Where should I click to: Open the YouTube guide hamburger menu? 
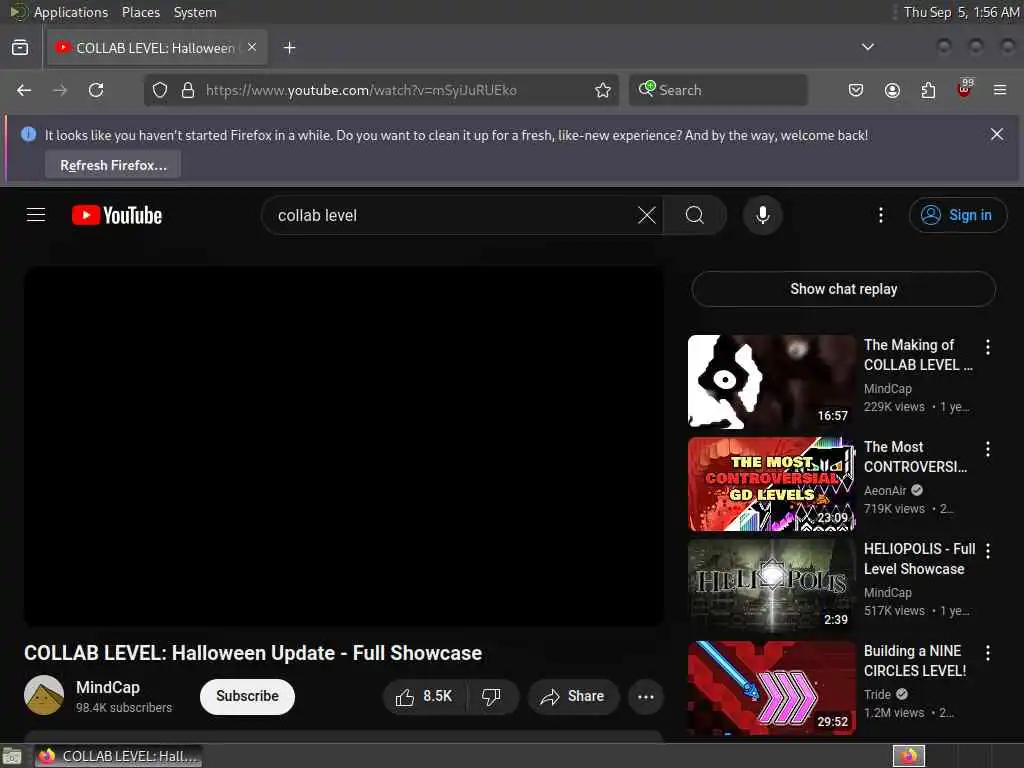pyautogui.click(x=36, y=215)
